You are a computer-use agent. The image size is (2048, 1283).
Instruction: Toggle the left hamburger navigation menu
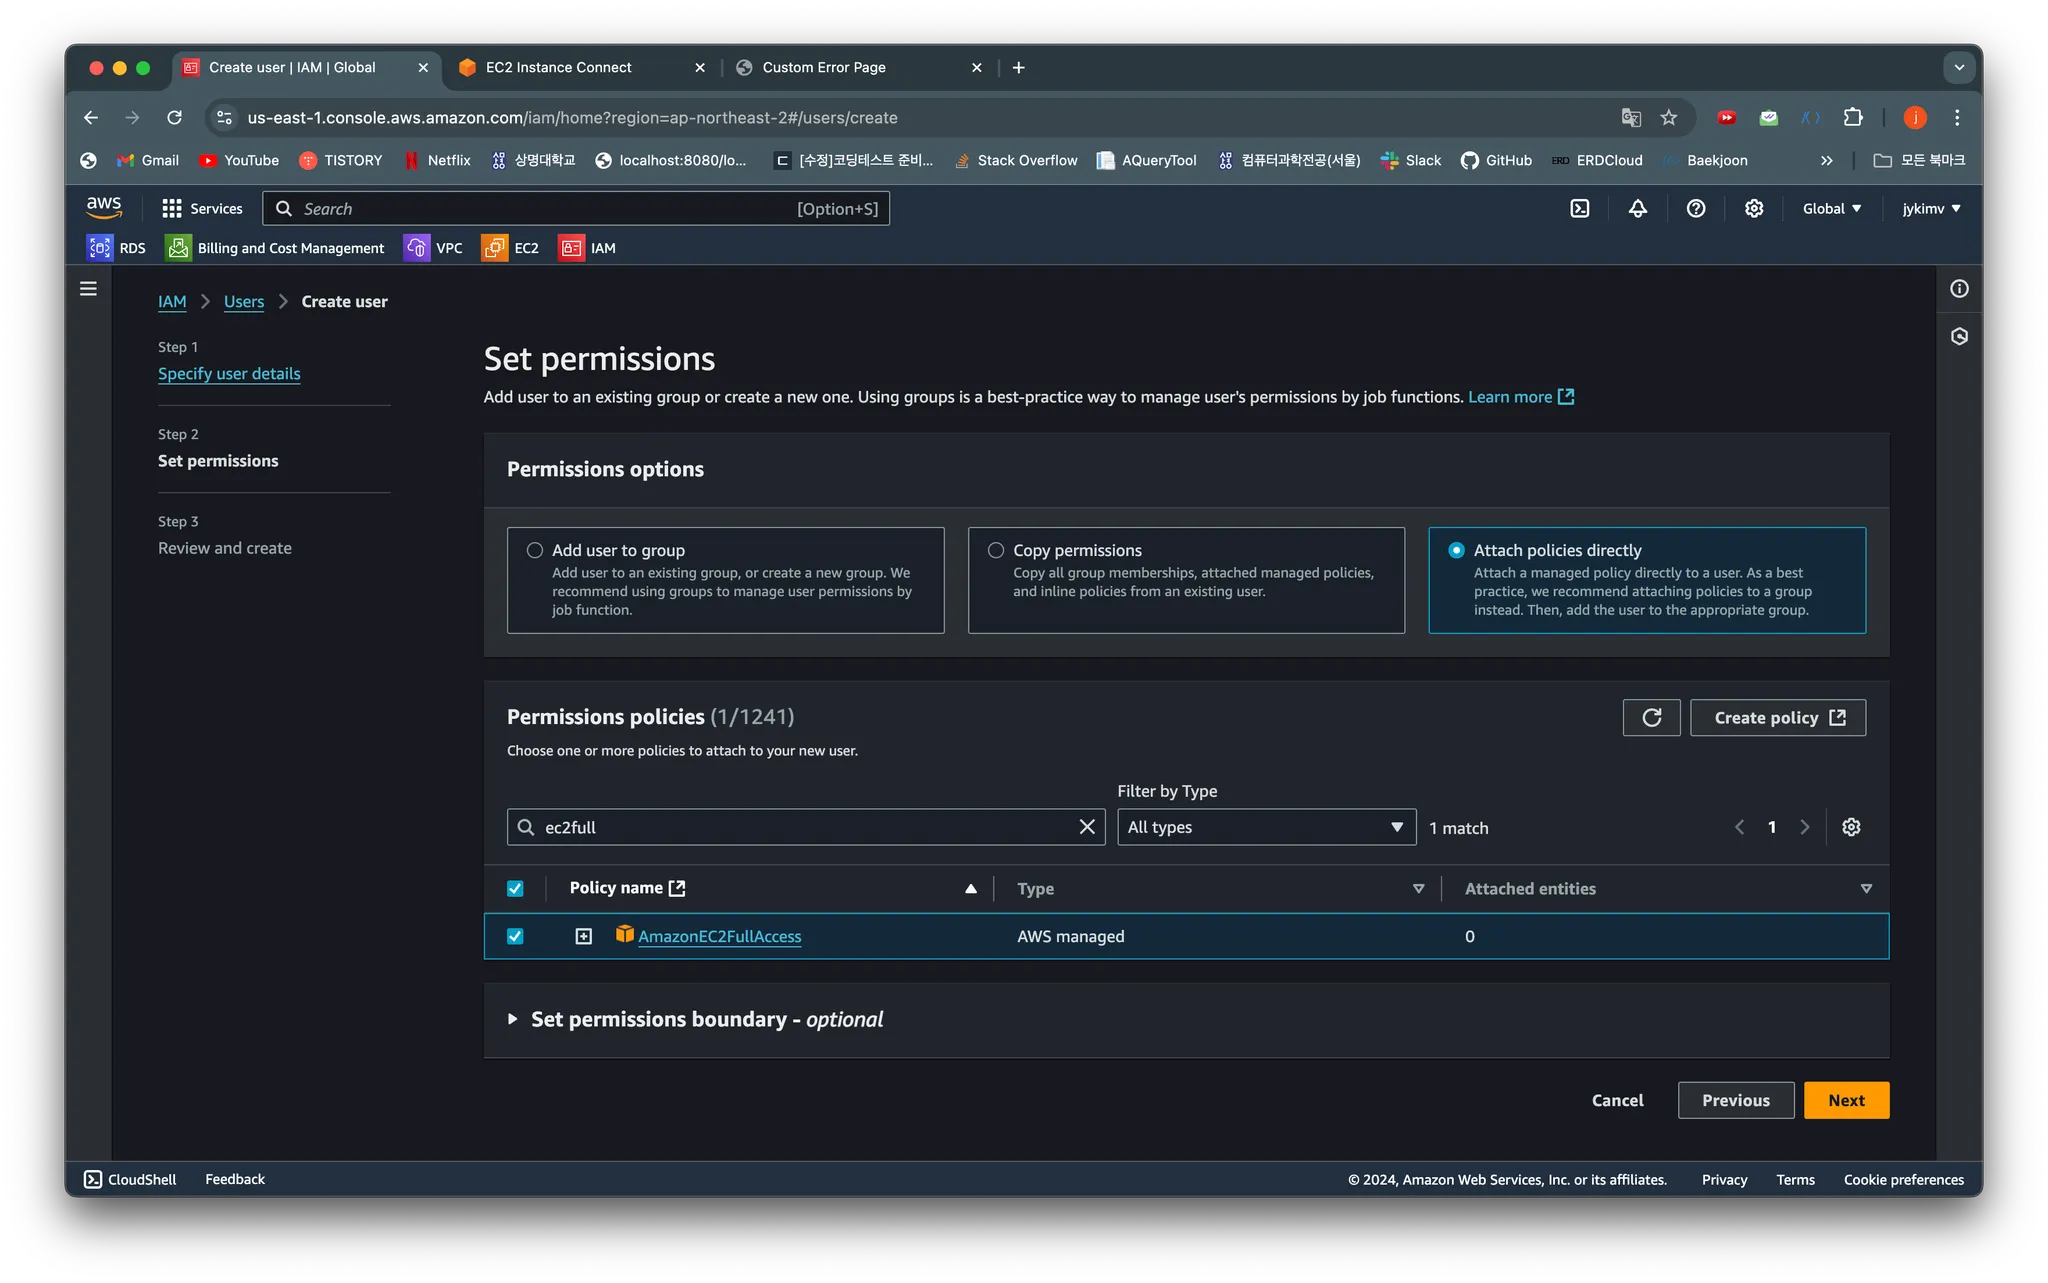click(x=88, y=289)
